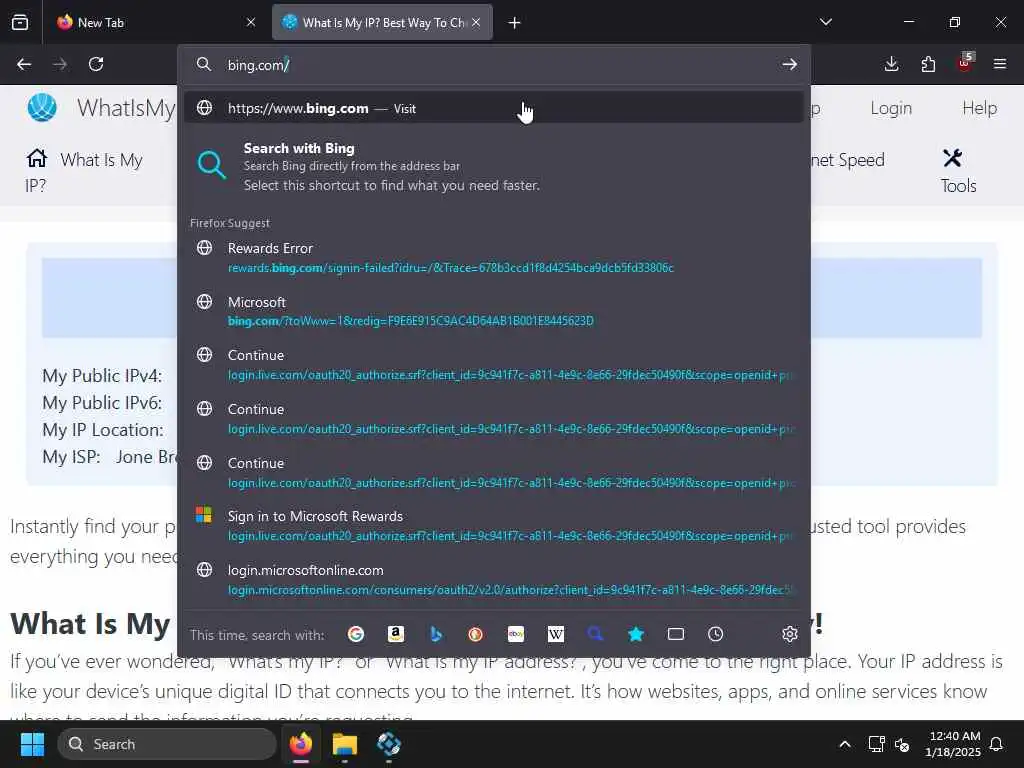
Task: Visit https://www.bing.com suggestion
Action: click(494, 108)
